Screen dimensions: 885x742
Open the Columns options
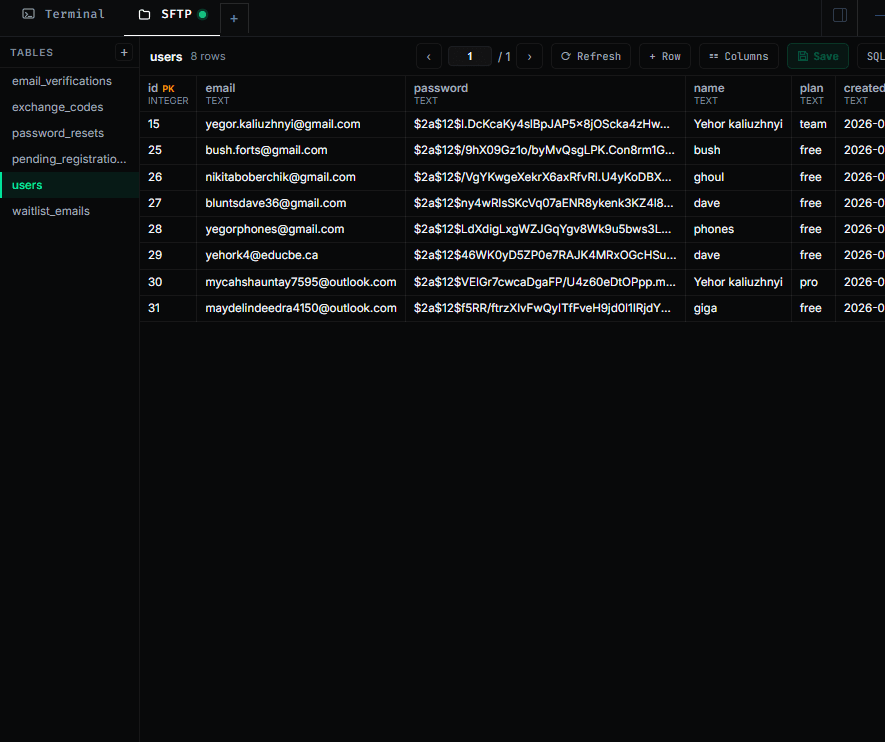[739, 56]
